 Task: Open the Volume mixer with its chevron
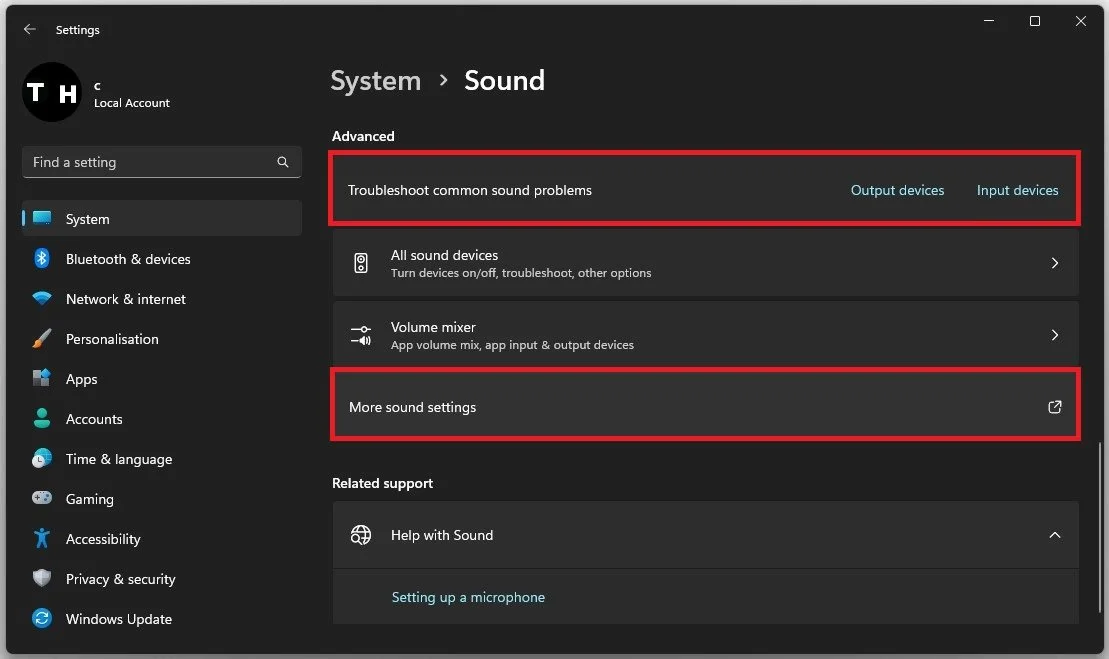(1054, 335)
